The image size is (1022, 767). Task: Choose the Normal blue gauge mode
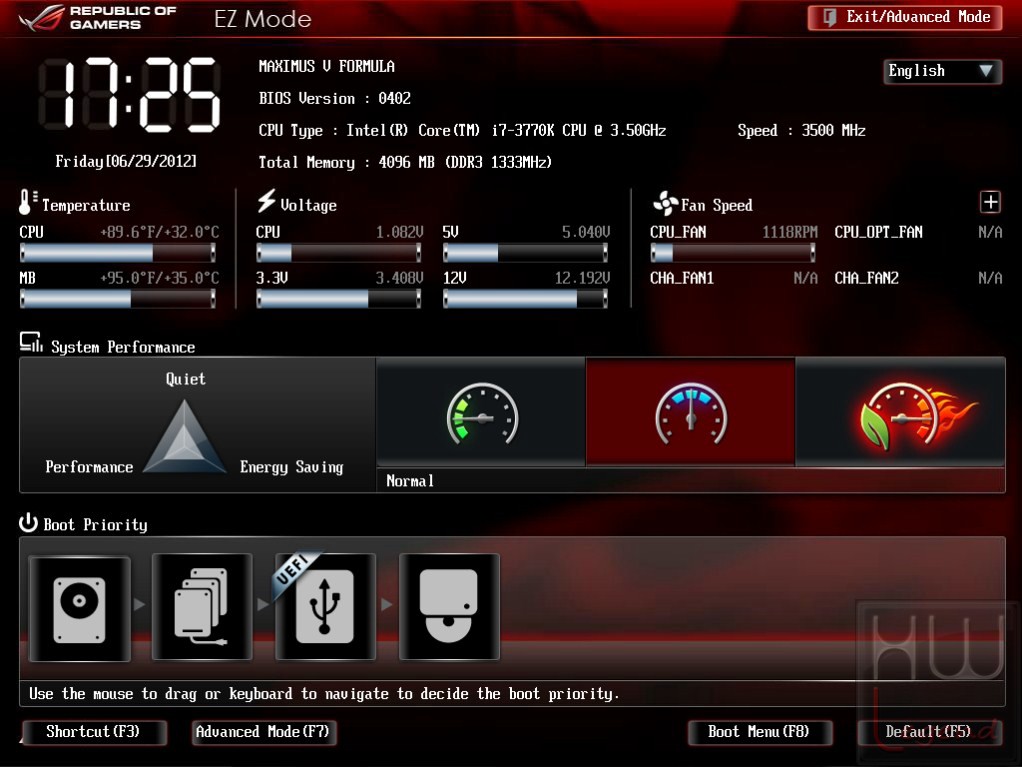(x=691, y=412)
